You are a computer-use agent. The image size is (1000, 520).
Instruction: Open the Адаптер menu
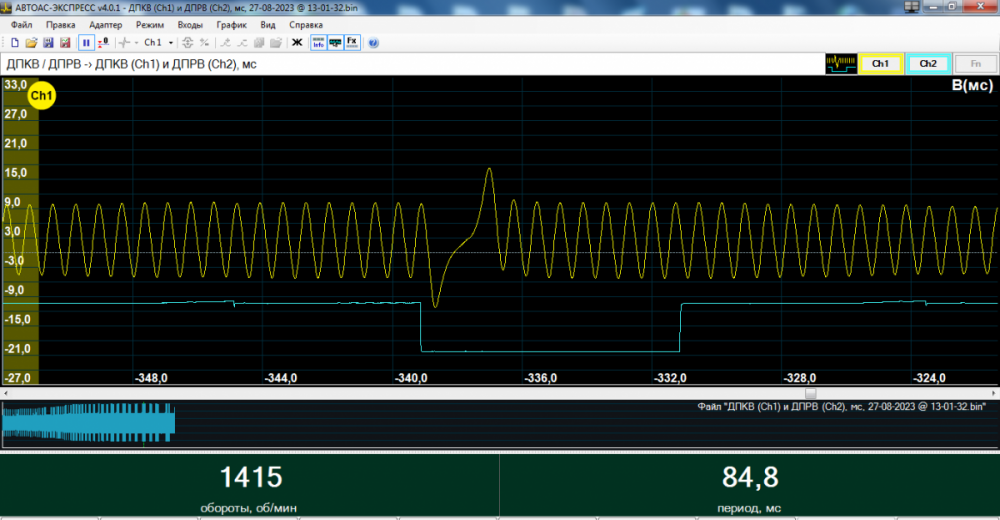click(106, 23)
